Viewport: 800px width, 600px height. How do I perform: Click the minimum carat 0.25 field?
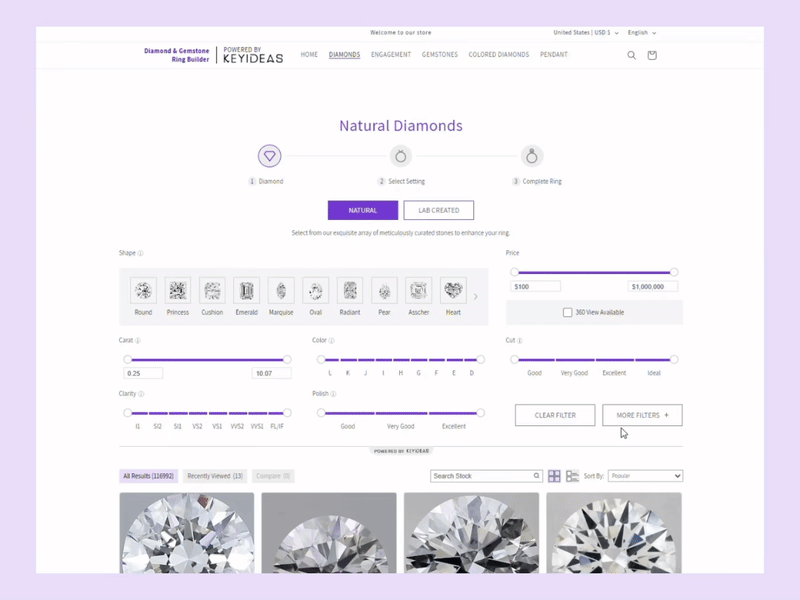coord(143,373)
